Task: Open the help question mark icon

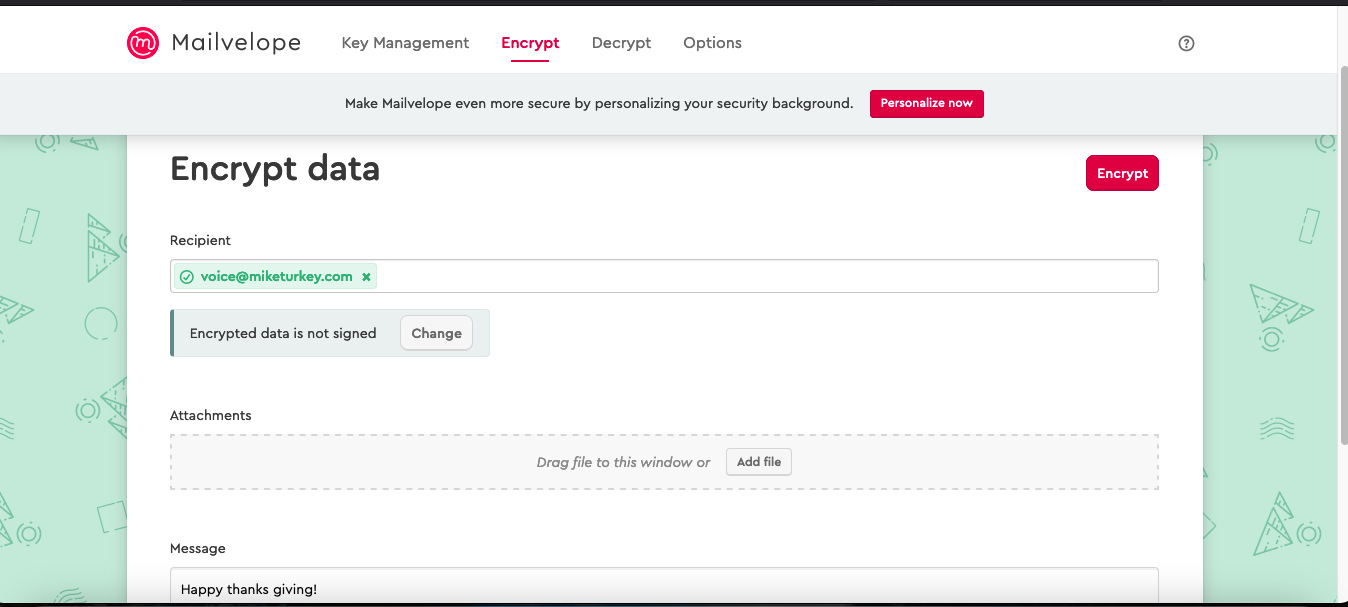Action: pos(1187,43)
